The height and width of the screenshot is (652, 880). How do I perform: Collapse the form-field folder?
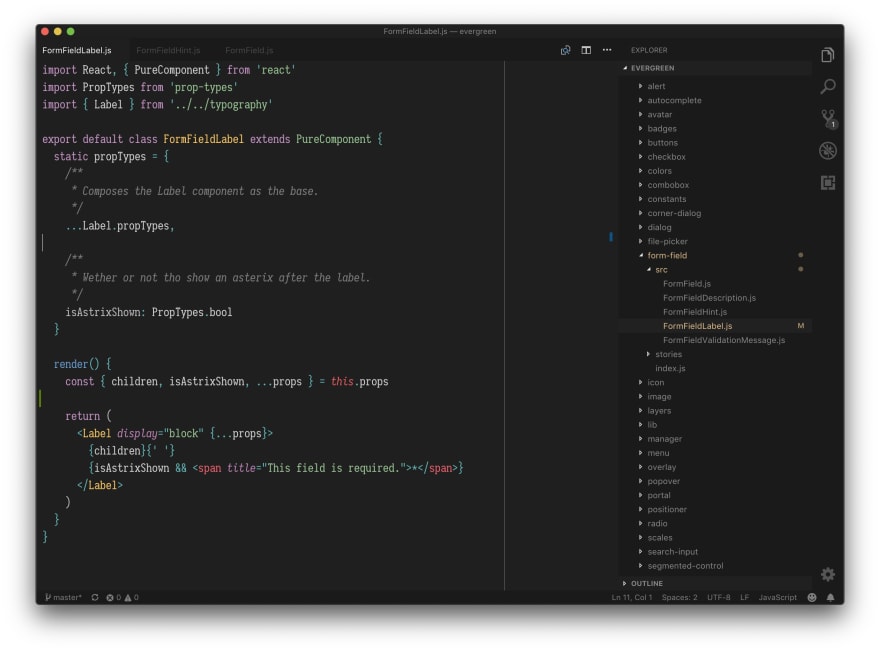coord(716,255)
